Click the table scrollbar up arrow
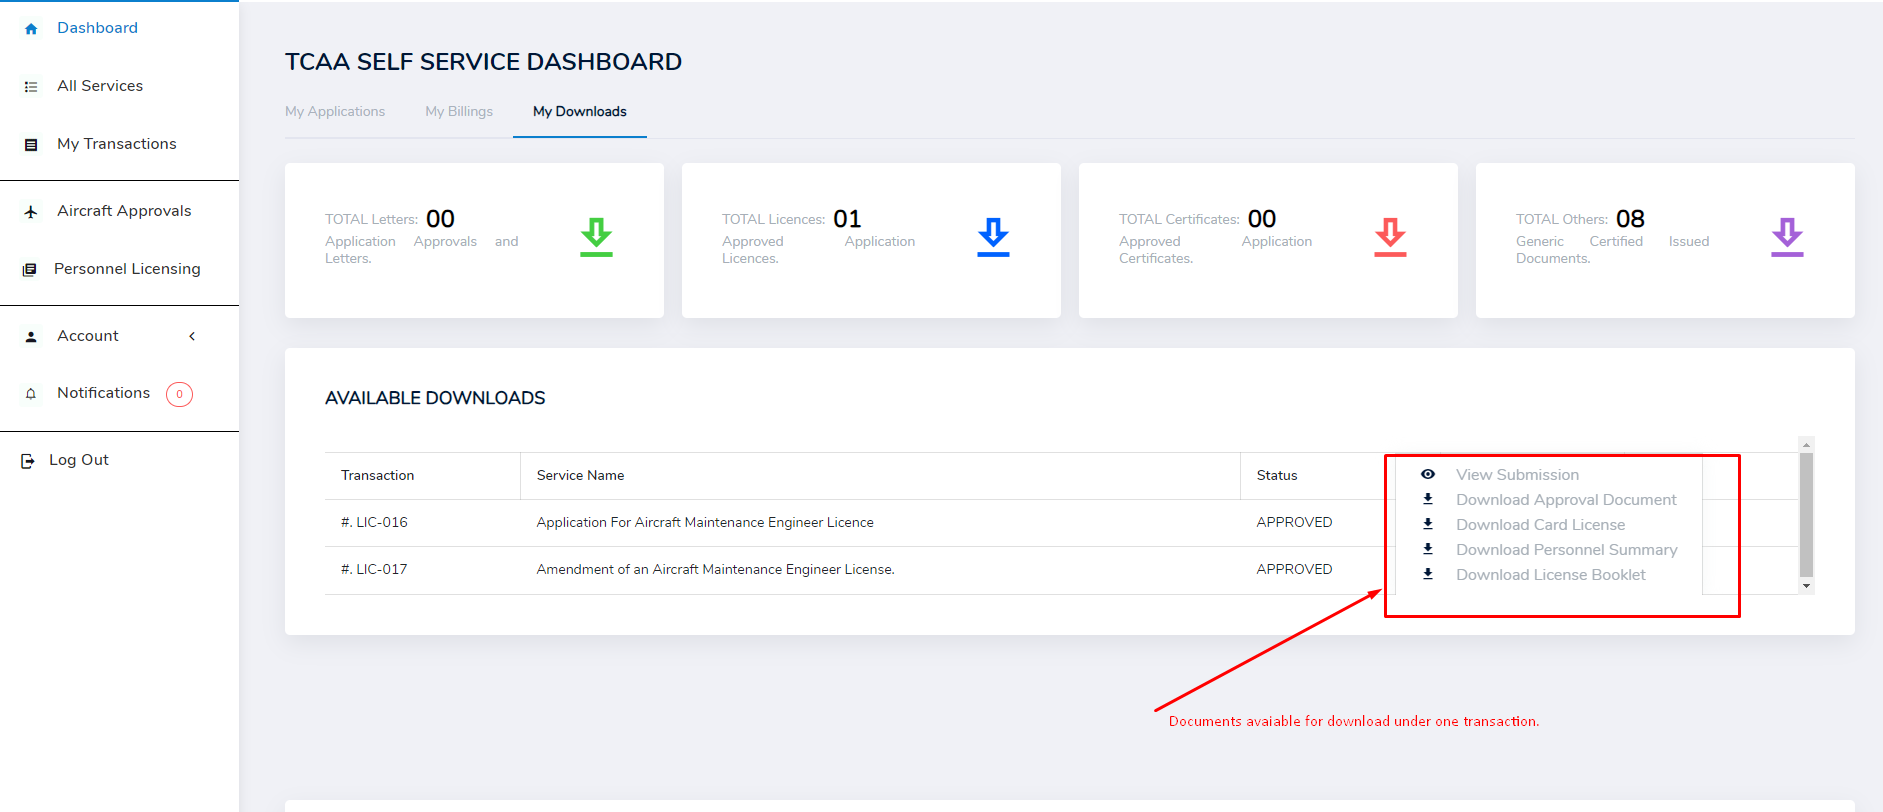Screen dimensions: 1883x812 tap(1806, 444)
